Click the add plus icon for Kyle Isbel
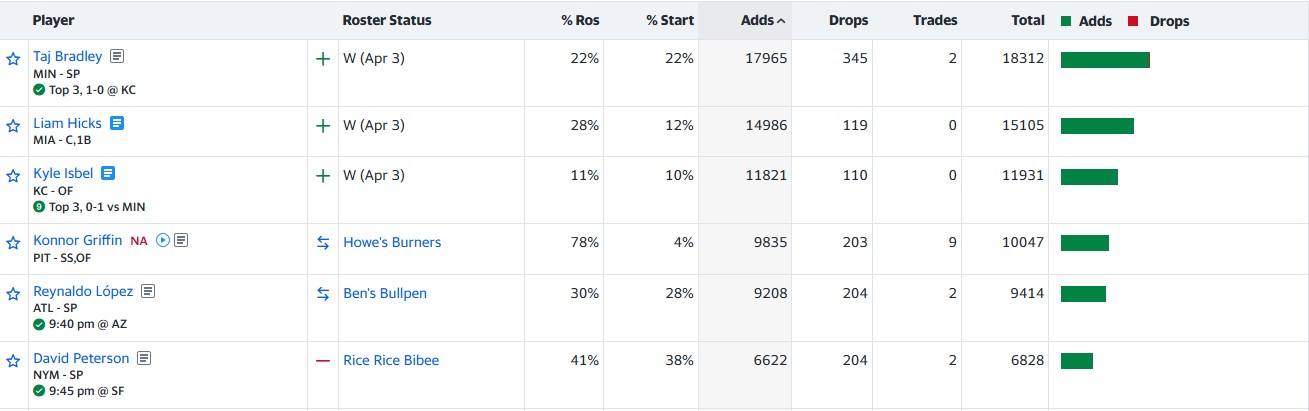 [x=322, y=176]
